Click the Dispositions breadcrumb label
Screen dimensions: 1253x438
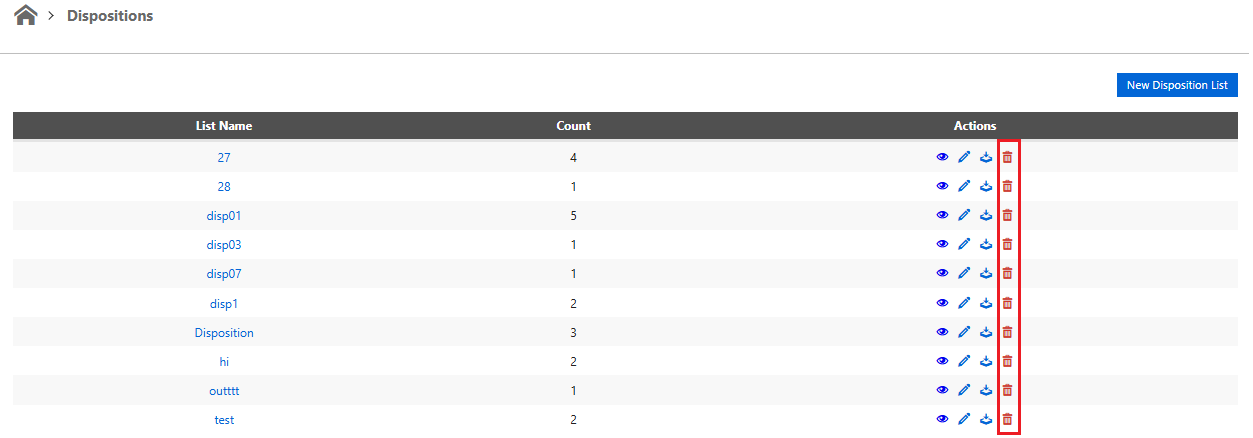[x=110, y=16]
